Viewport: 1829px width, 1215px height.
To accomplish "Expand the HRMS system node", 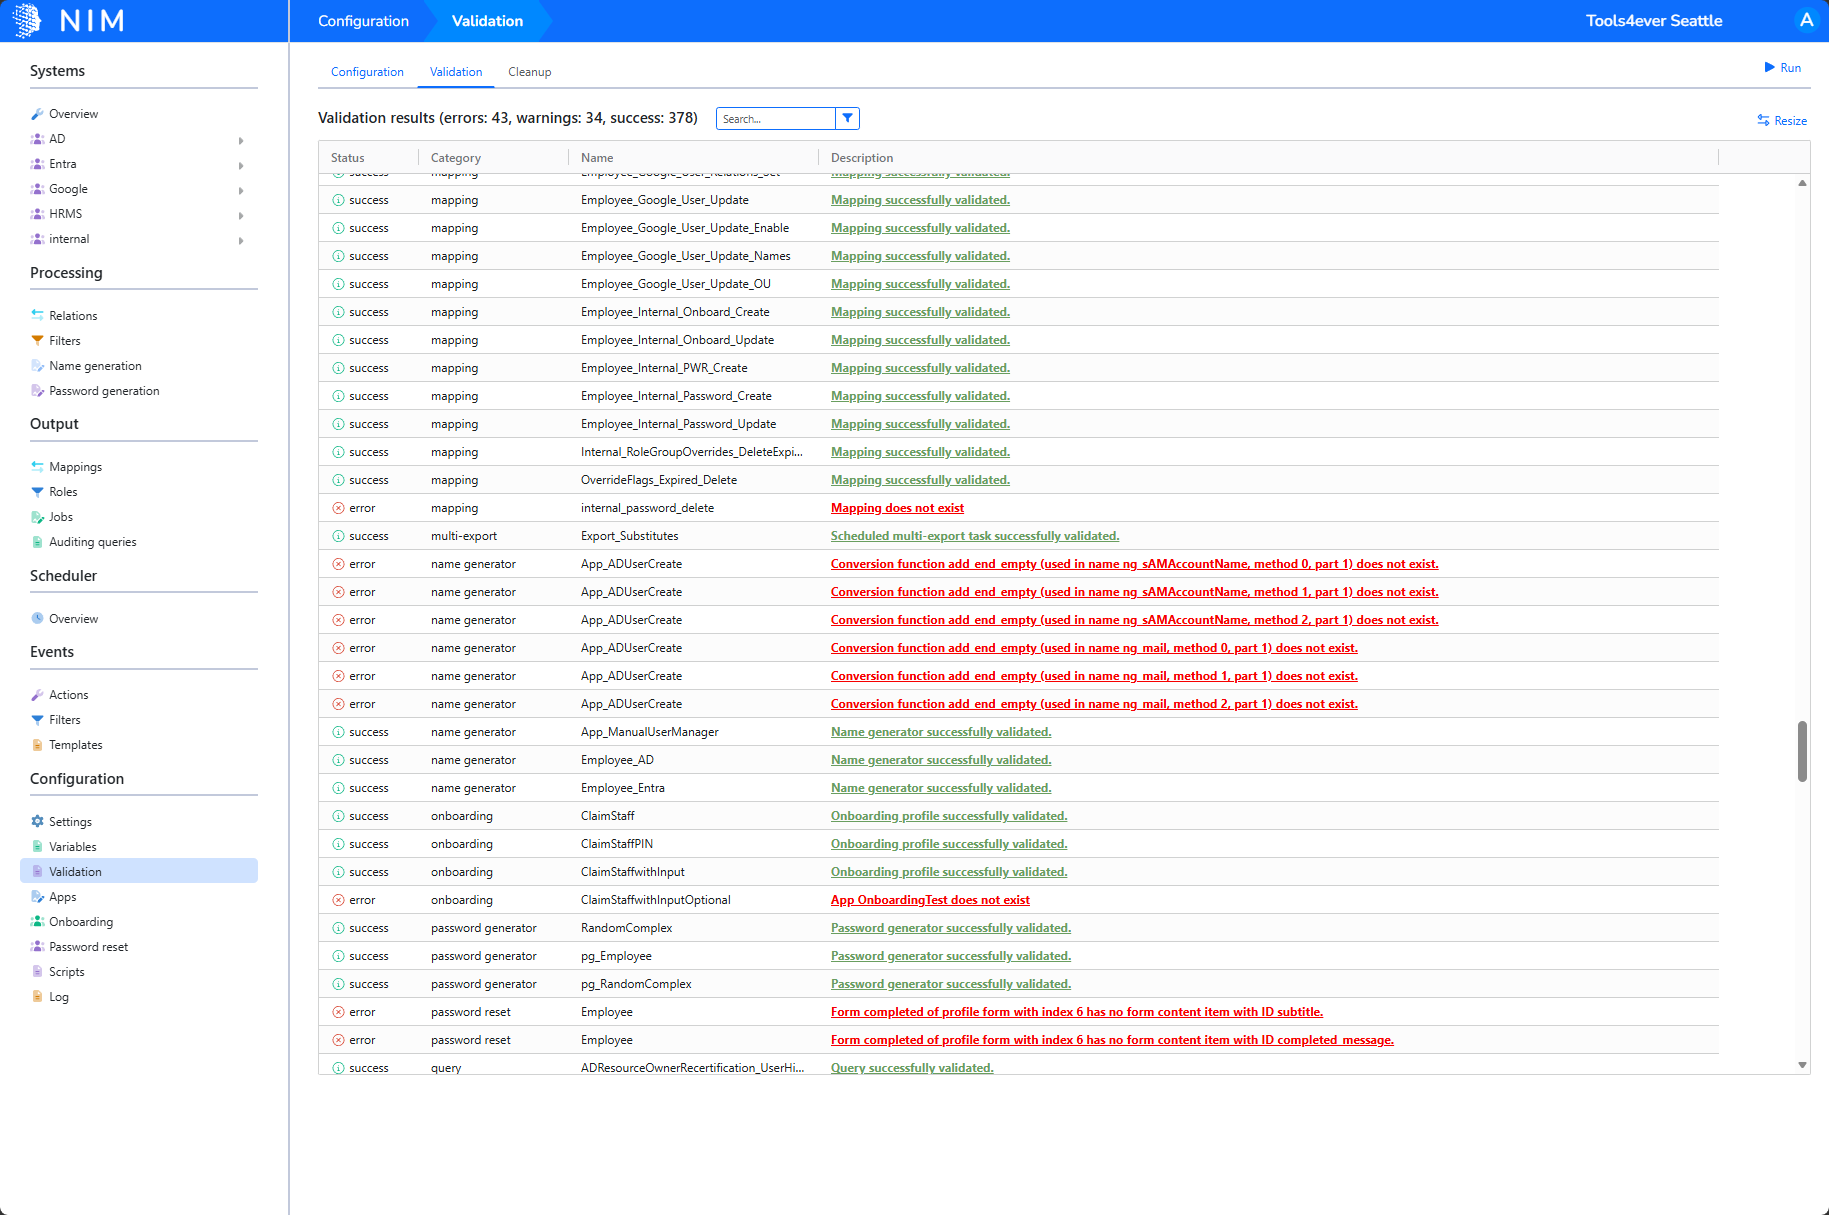I will [241, 215].
